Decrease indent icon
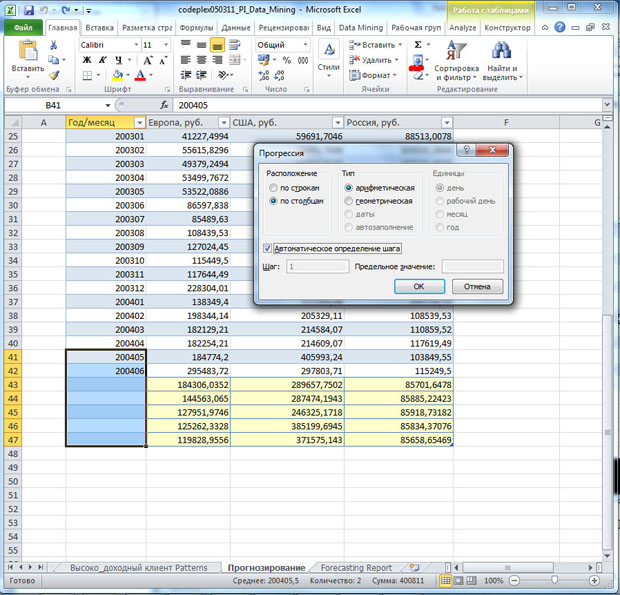 click(186, 75)
